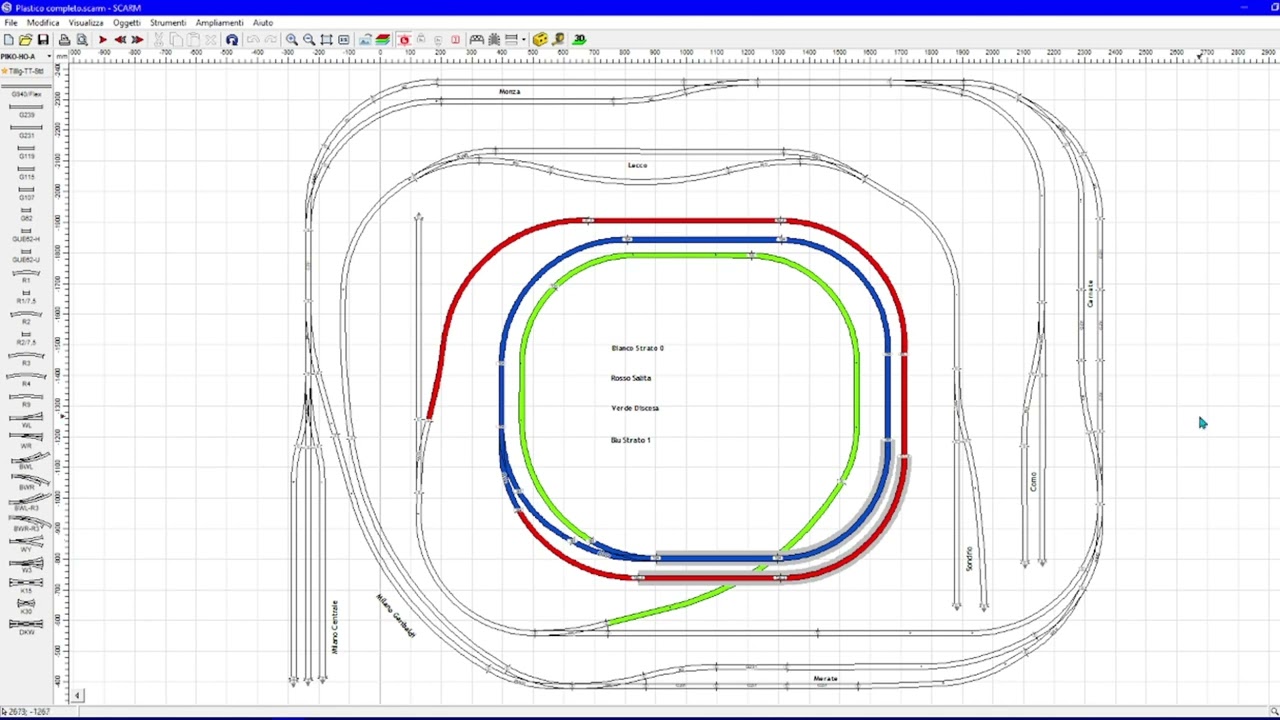Image resolution: width=1280 pixels, height=720 pixels.
Task: Click the Lecco station label
Action: point(637,165)
